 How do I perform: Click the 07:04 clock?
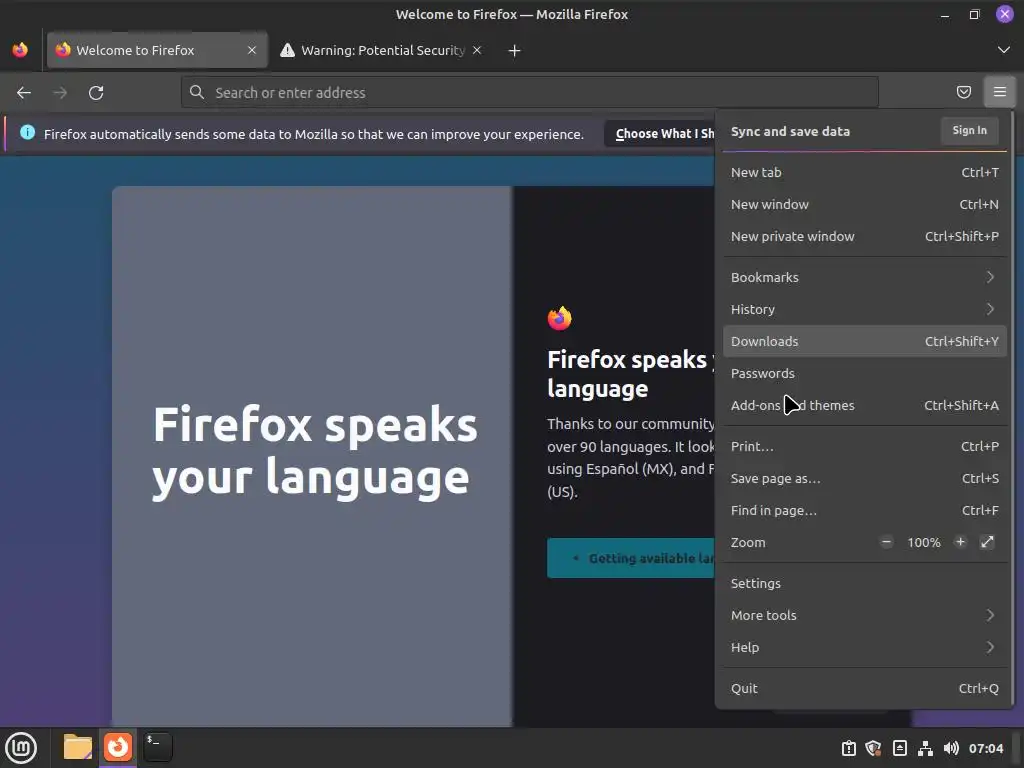click(x=986, y=748)
